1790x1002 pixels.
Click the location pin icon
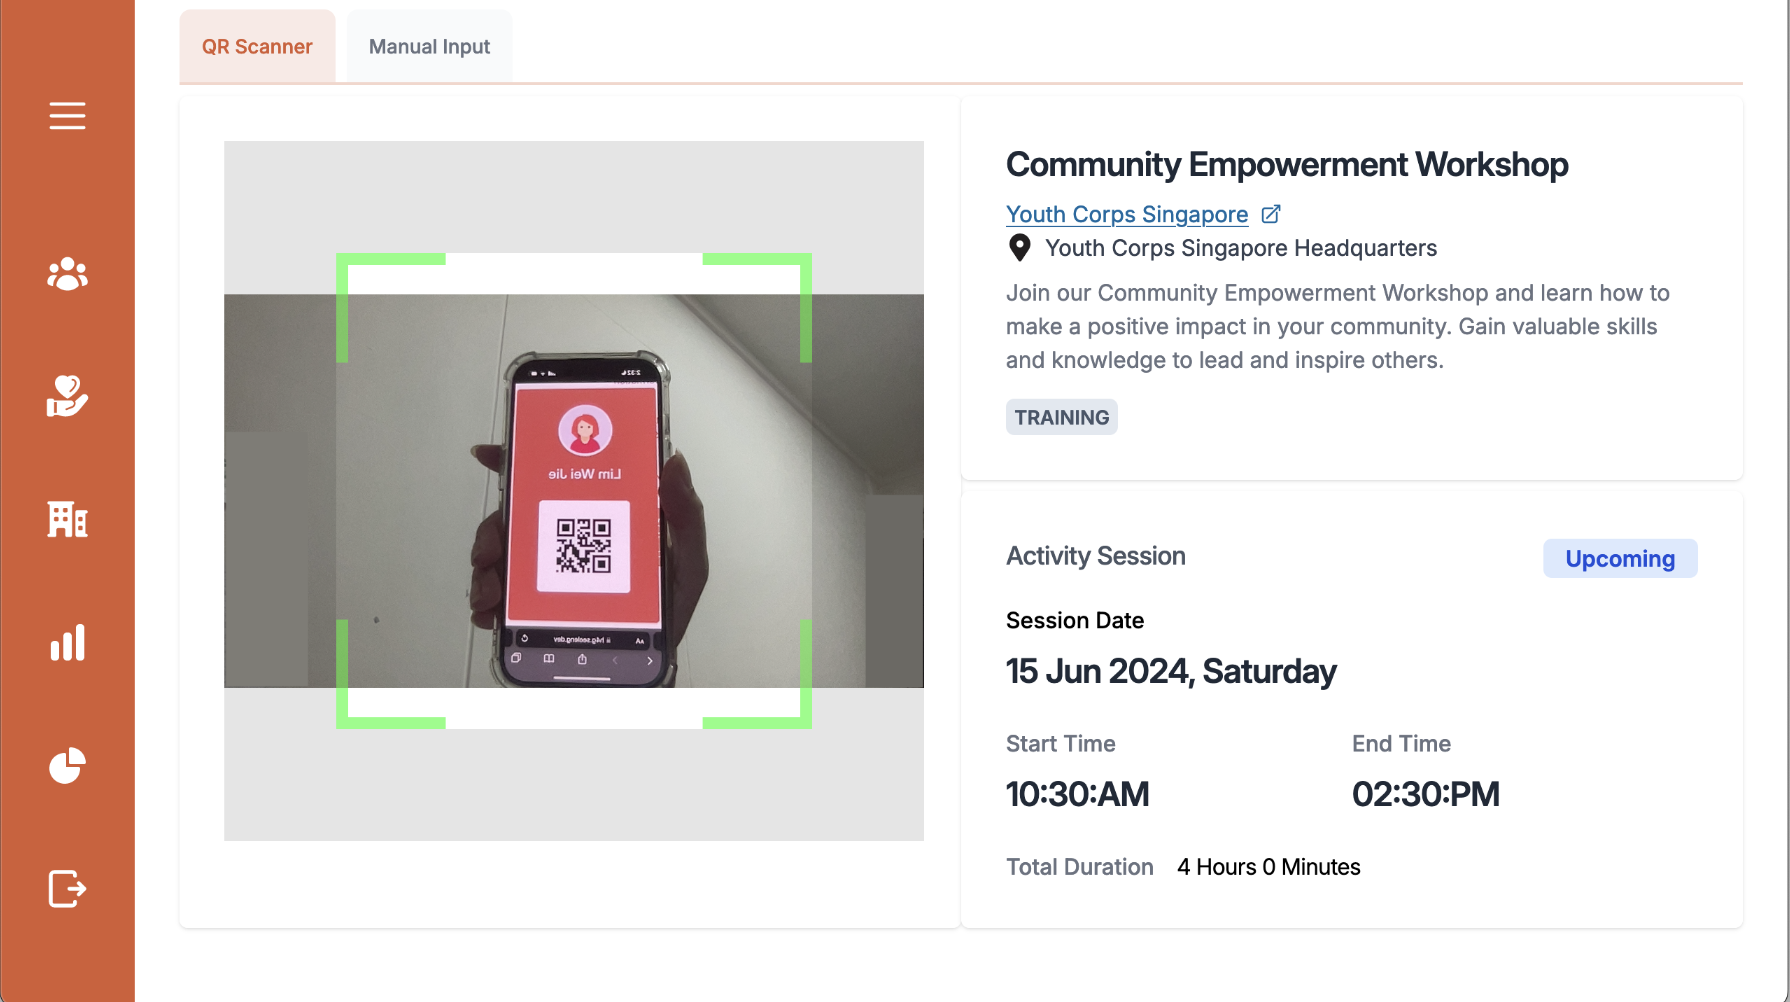(1019, 248)
